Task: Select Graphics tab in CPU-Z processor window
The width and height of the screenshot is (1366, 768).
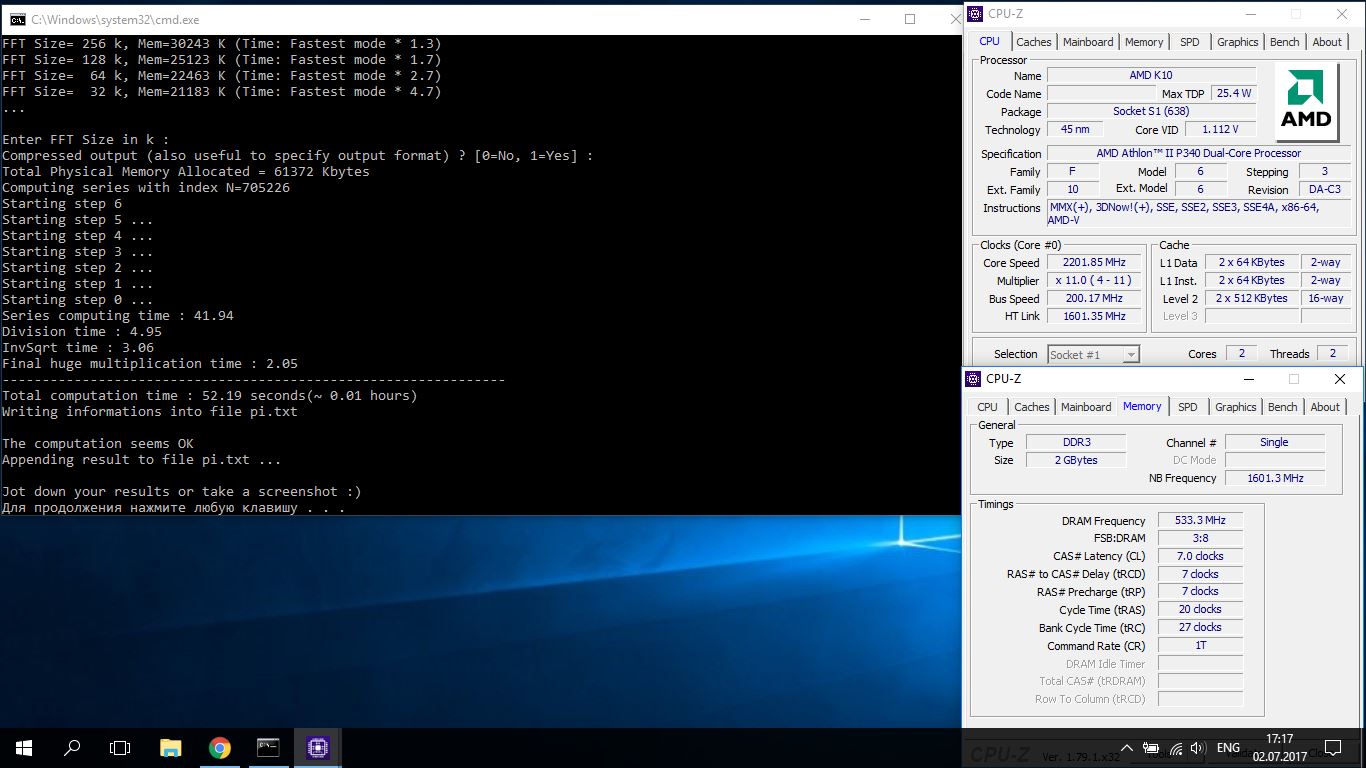Action: [1237, 42]
